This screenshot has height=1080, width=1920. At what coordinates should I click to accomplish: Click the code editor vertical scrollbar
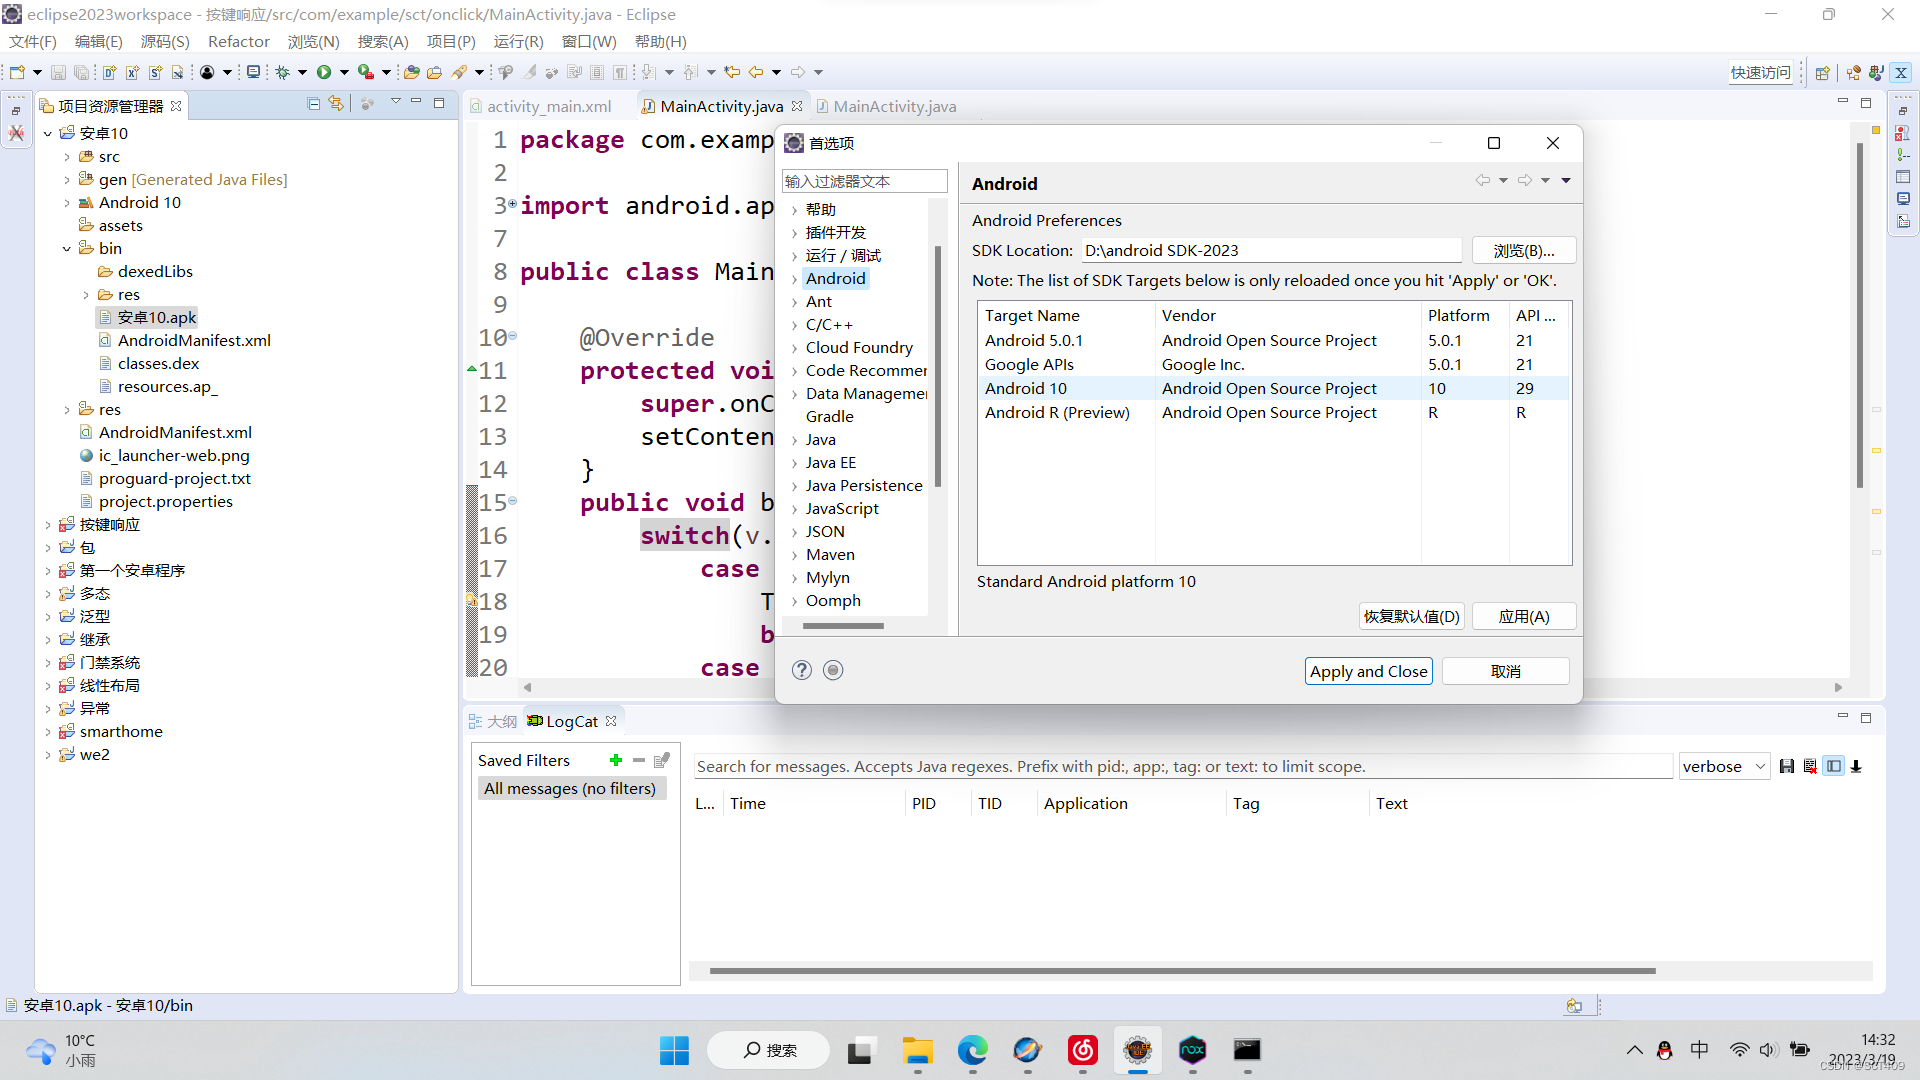coord(1860,315)
